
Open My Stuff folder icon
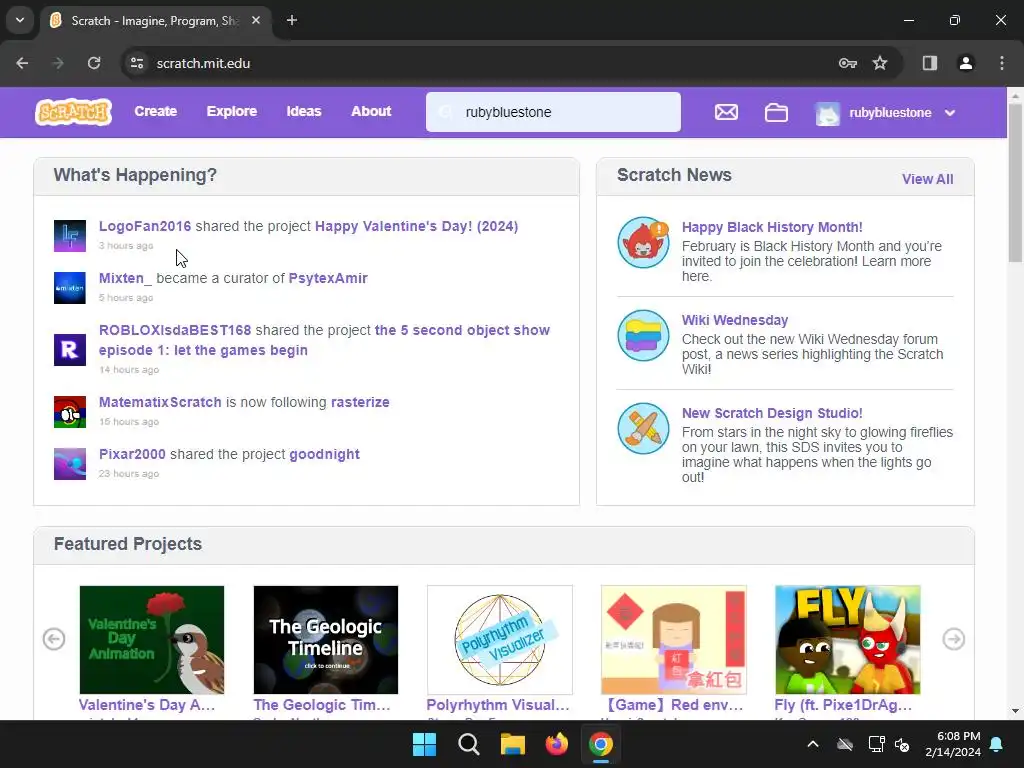click(776, 112)
